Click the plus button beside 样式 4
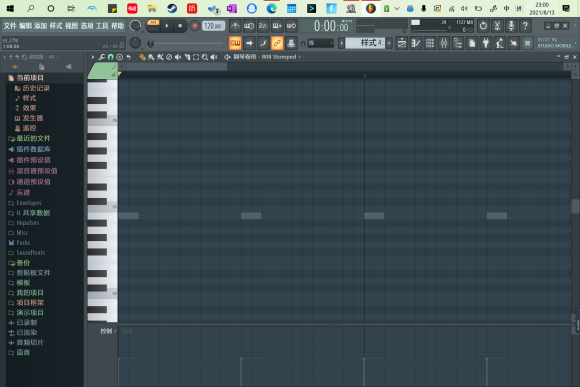The width and height of the screenshot is (580, 387). tap(389, 43)
